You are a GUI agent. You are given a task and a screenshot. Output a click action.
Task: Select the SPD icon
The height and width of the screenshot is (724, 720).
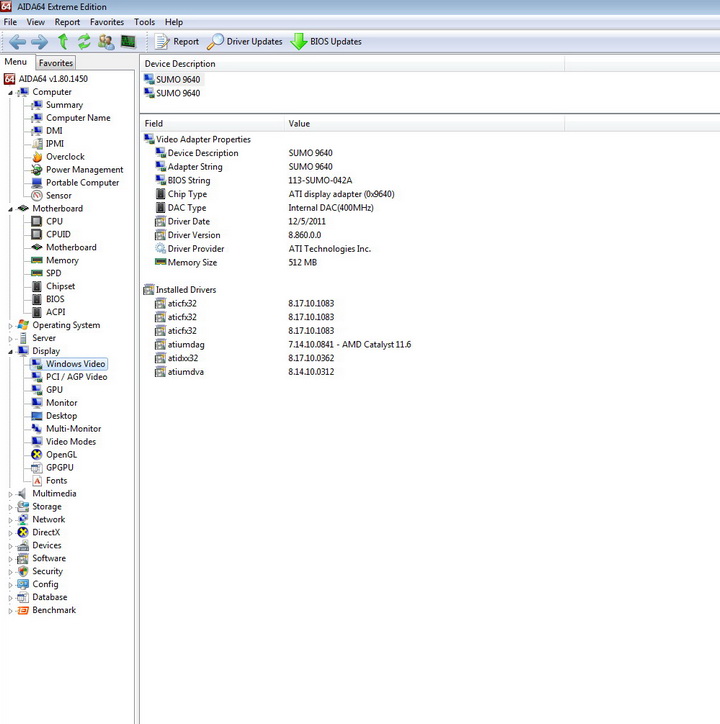click(37, 273)
